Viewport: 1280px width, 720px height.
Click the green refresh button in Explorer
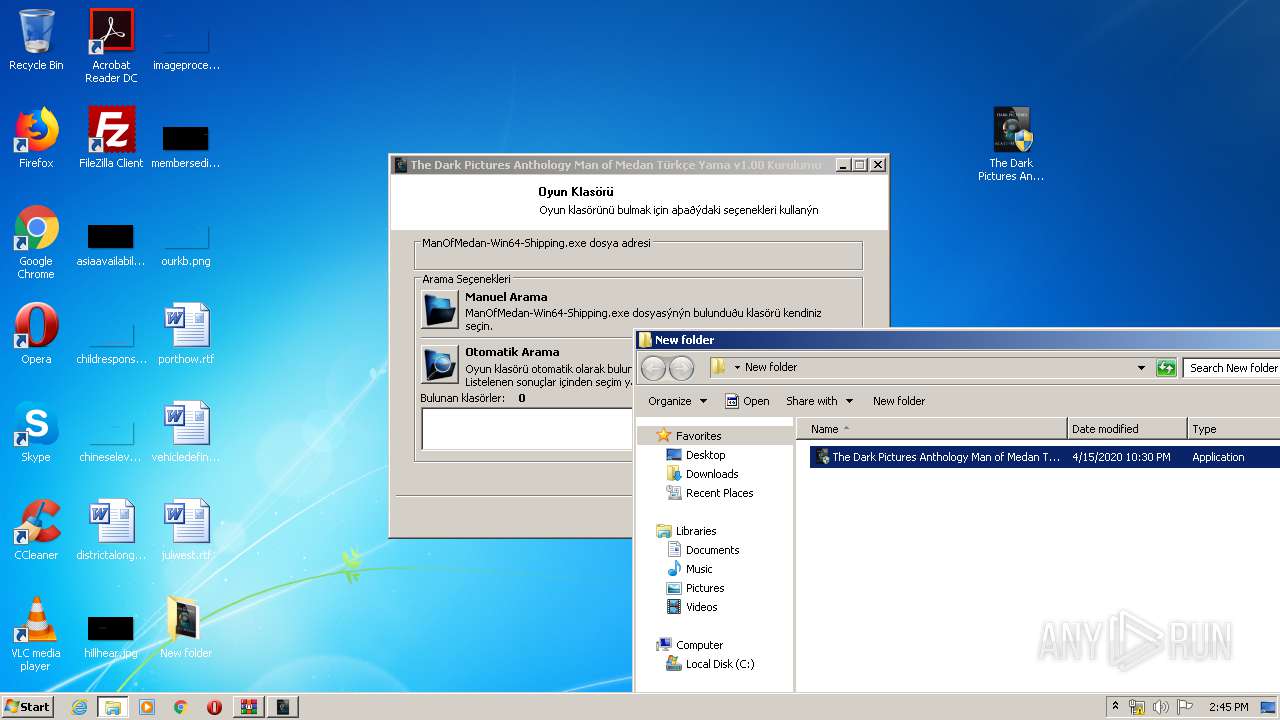pos(1165,368)
